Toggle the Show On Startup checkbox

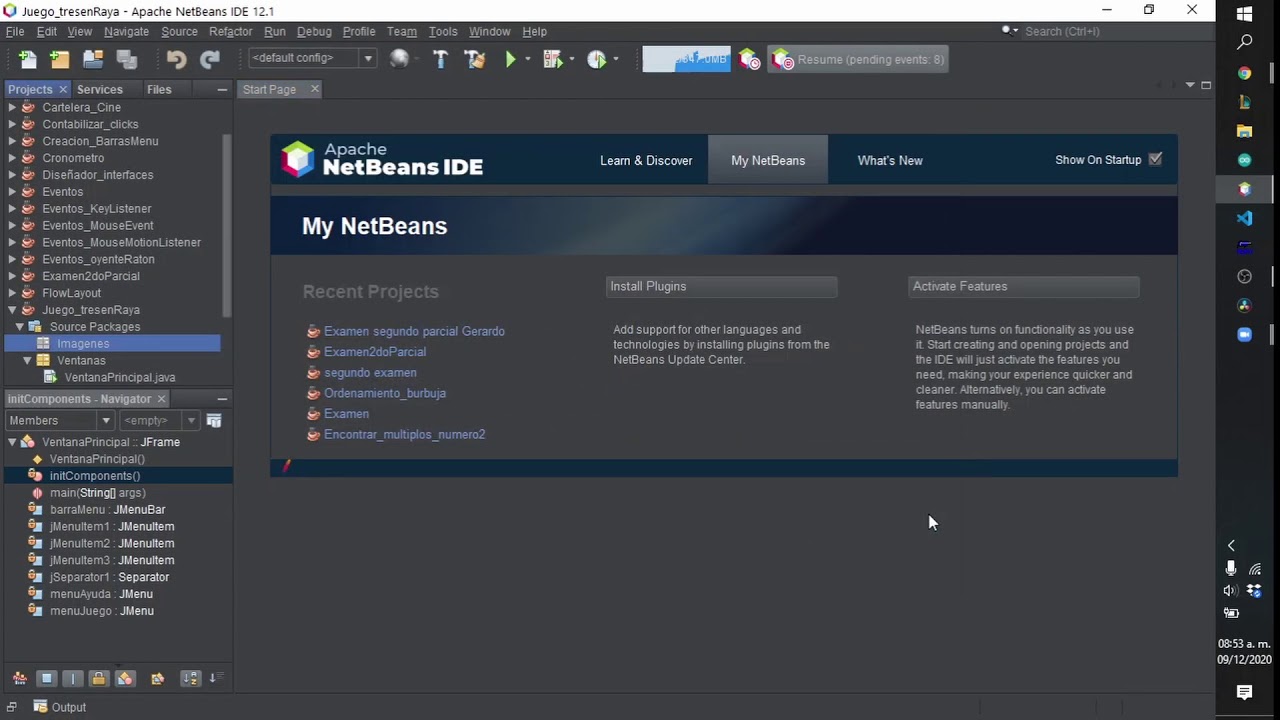click(1155, 159)
